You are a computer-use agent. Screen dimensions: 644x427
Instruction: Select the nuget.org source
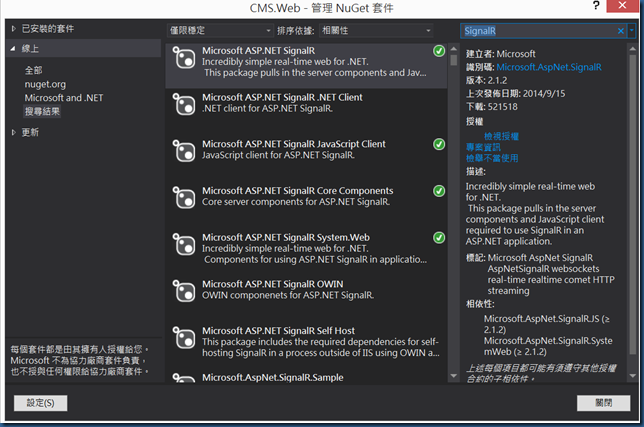45,84
